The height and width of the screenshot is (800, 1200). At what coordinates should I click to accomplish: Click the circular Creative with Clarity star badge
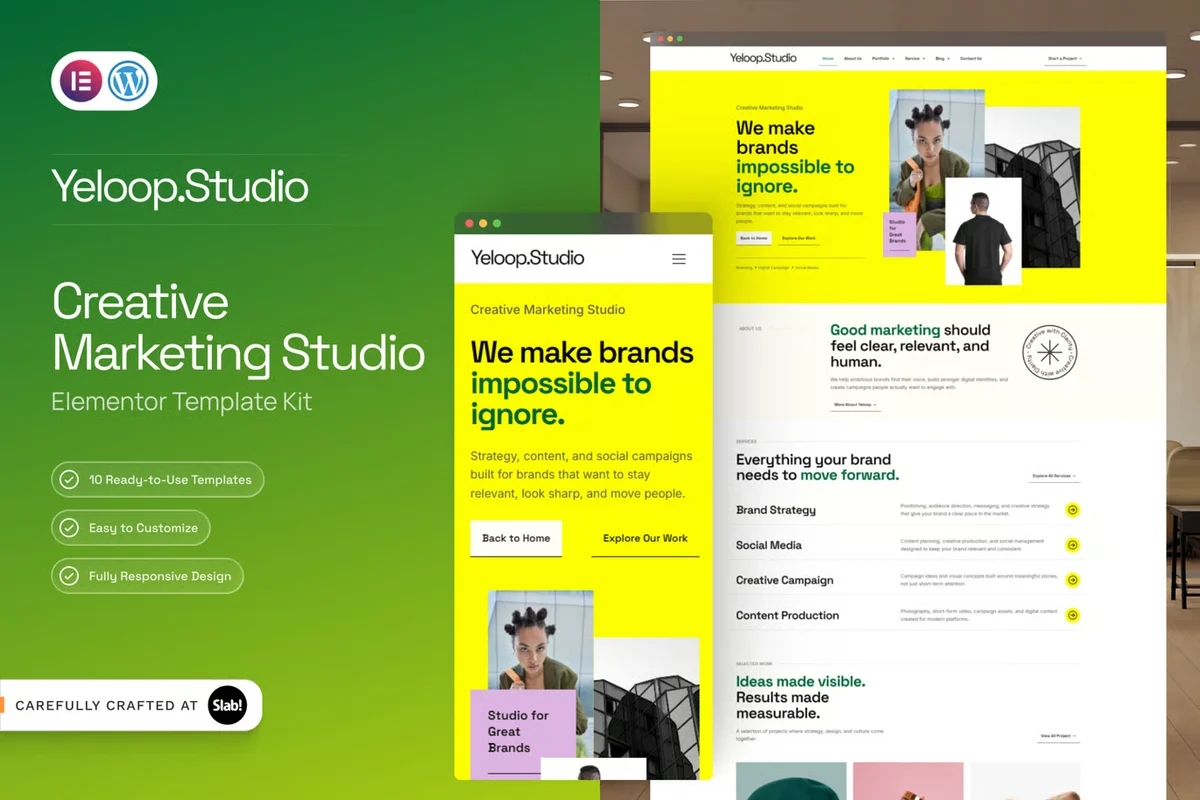pyautogui.click(x=1049, y=352)
